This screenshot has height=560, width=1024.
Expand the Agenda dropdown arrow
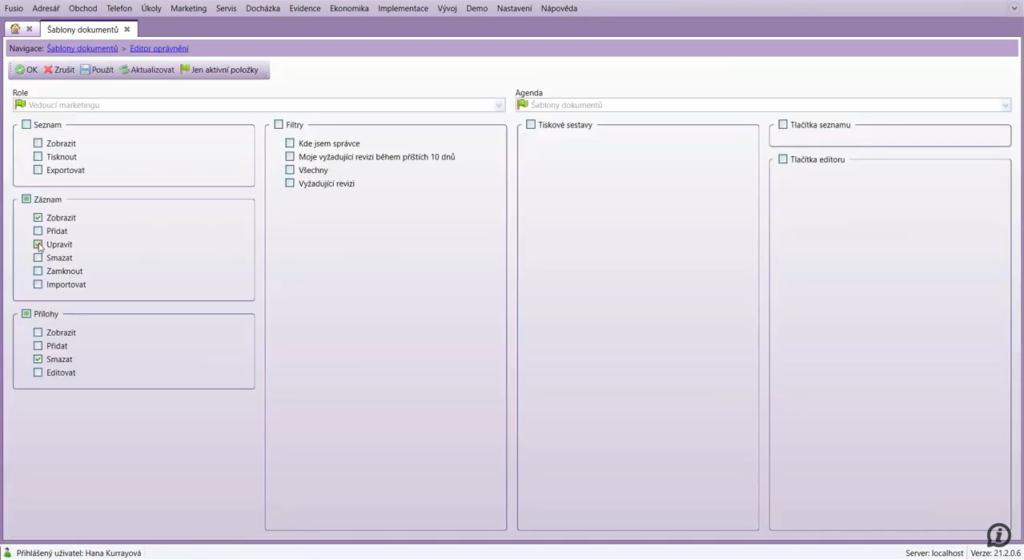(1005, 105)
